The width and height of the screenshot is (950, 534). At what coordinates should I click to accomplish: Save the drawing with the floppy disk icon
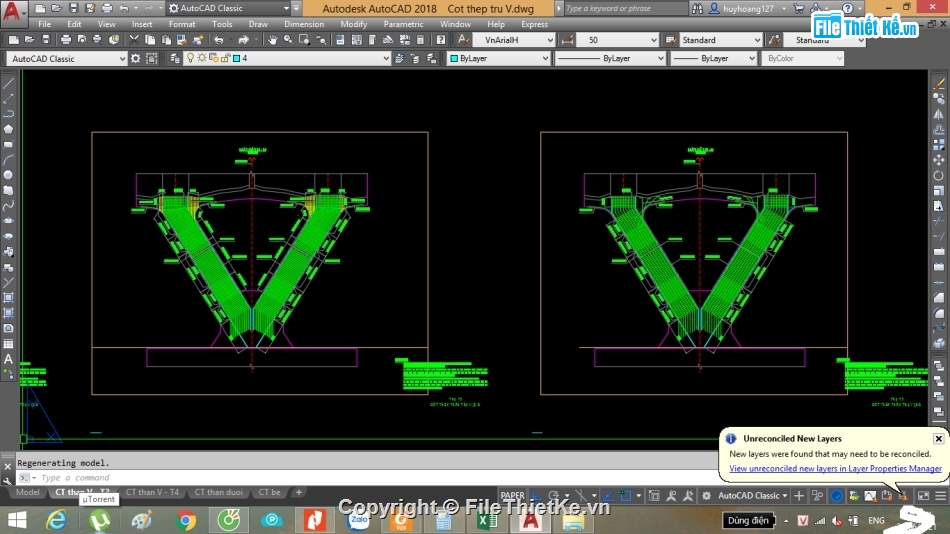pyautogui.click(x=45, y=40)
